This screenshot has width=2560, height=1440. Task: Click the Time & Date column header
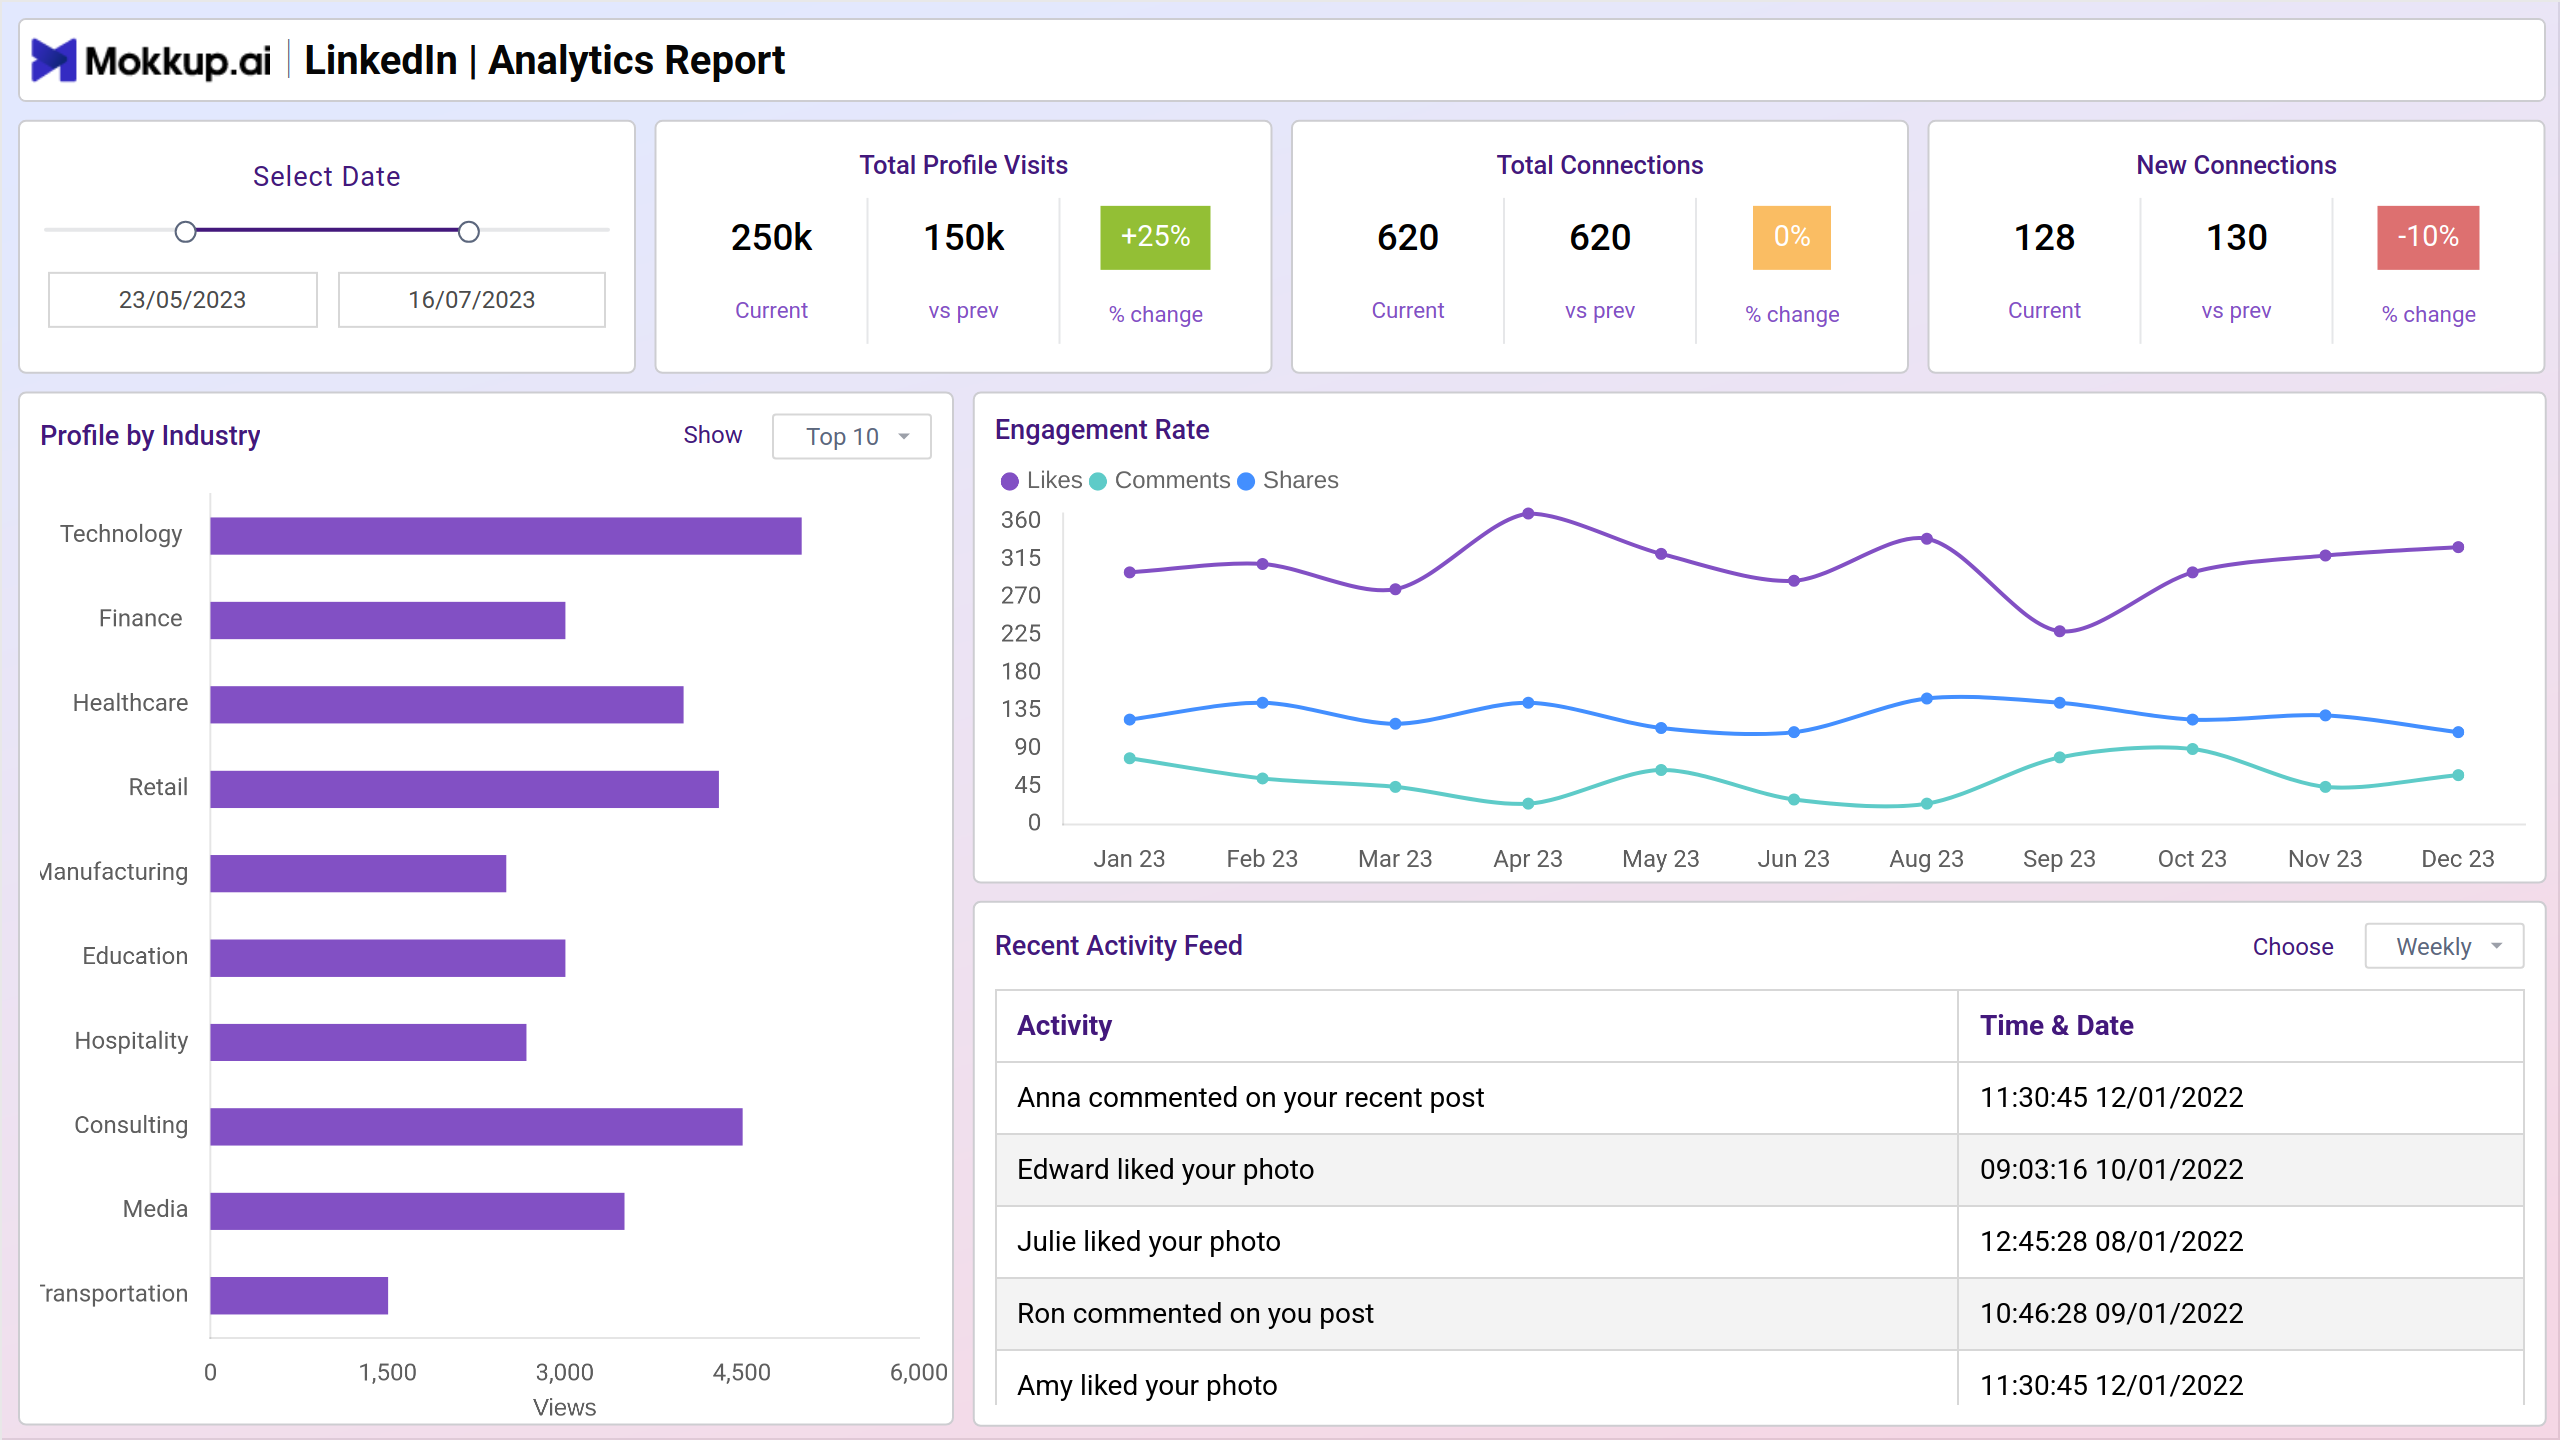tap(2241, 1026)
